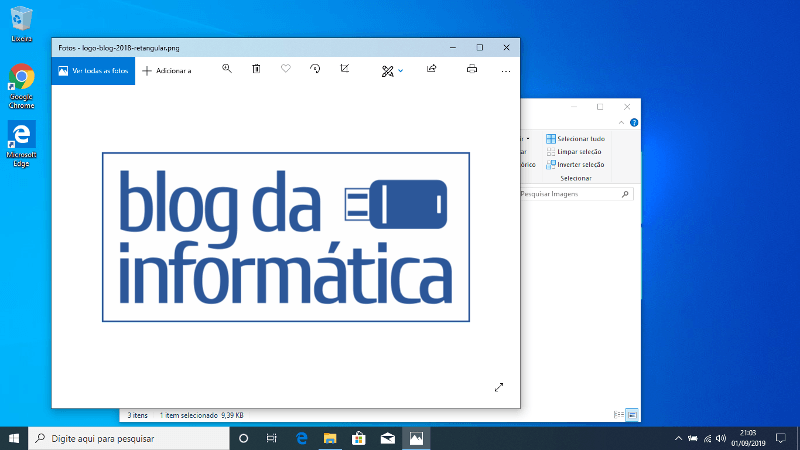Image resolution: width=800 pixels, height=450 pixels.
Task: Delete the photo with the trash icon
Action: (256, 69)
